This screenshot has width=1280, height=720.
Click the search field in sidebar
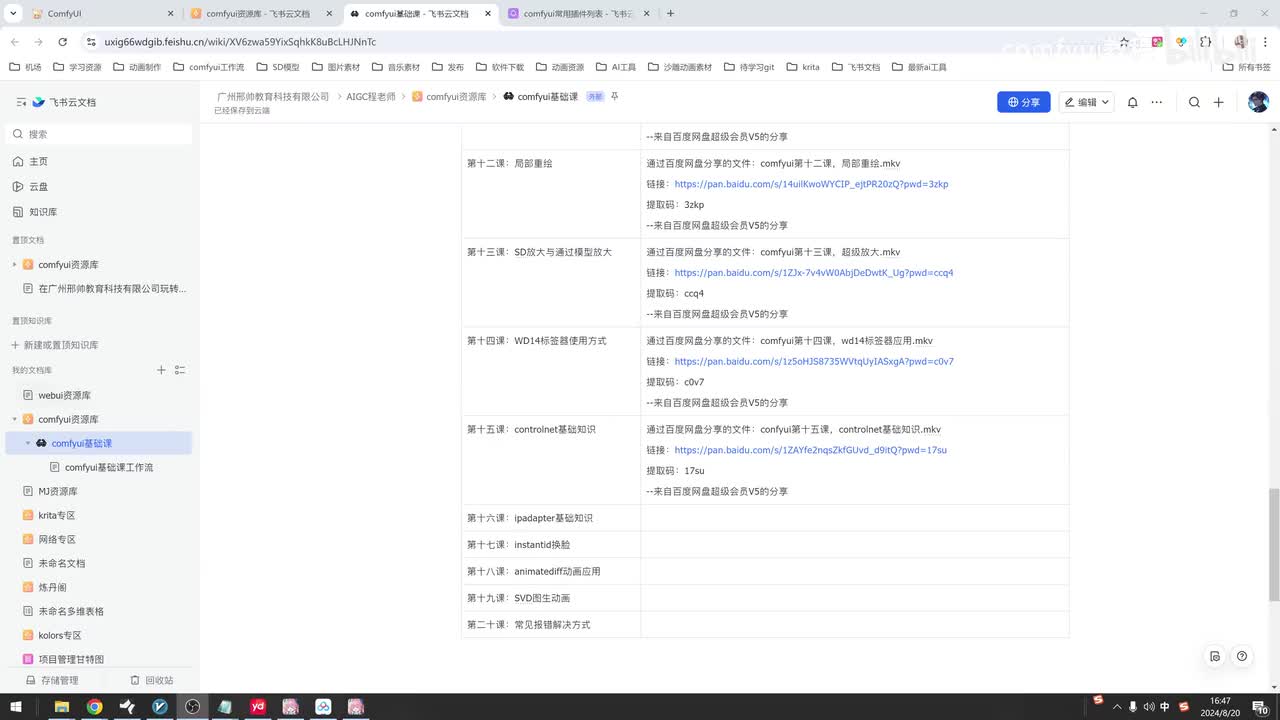click(x=100, y=134)
